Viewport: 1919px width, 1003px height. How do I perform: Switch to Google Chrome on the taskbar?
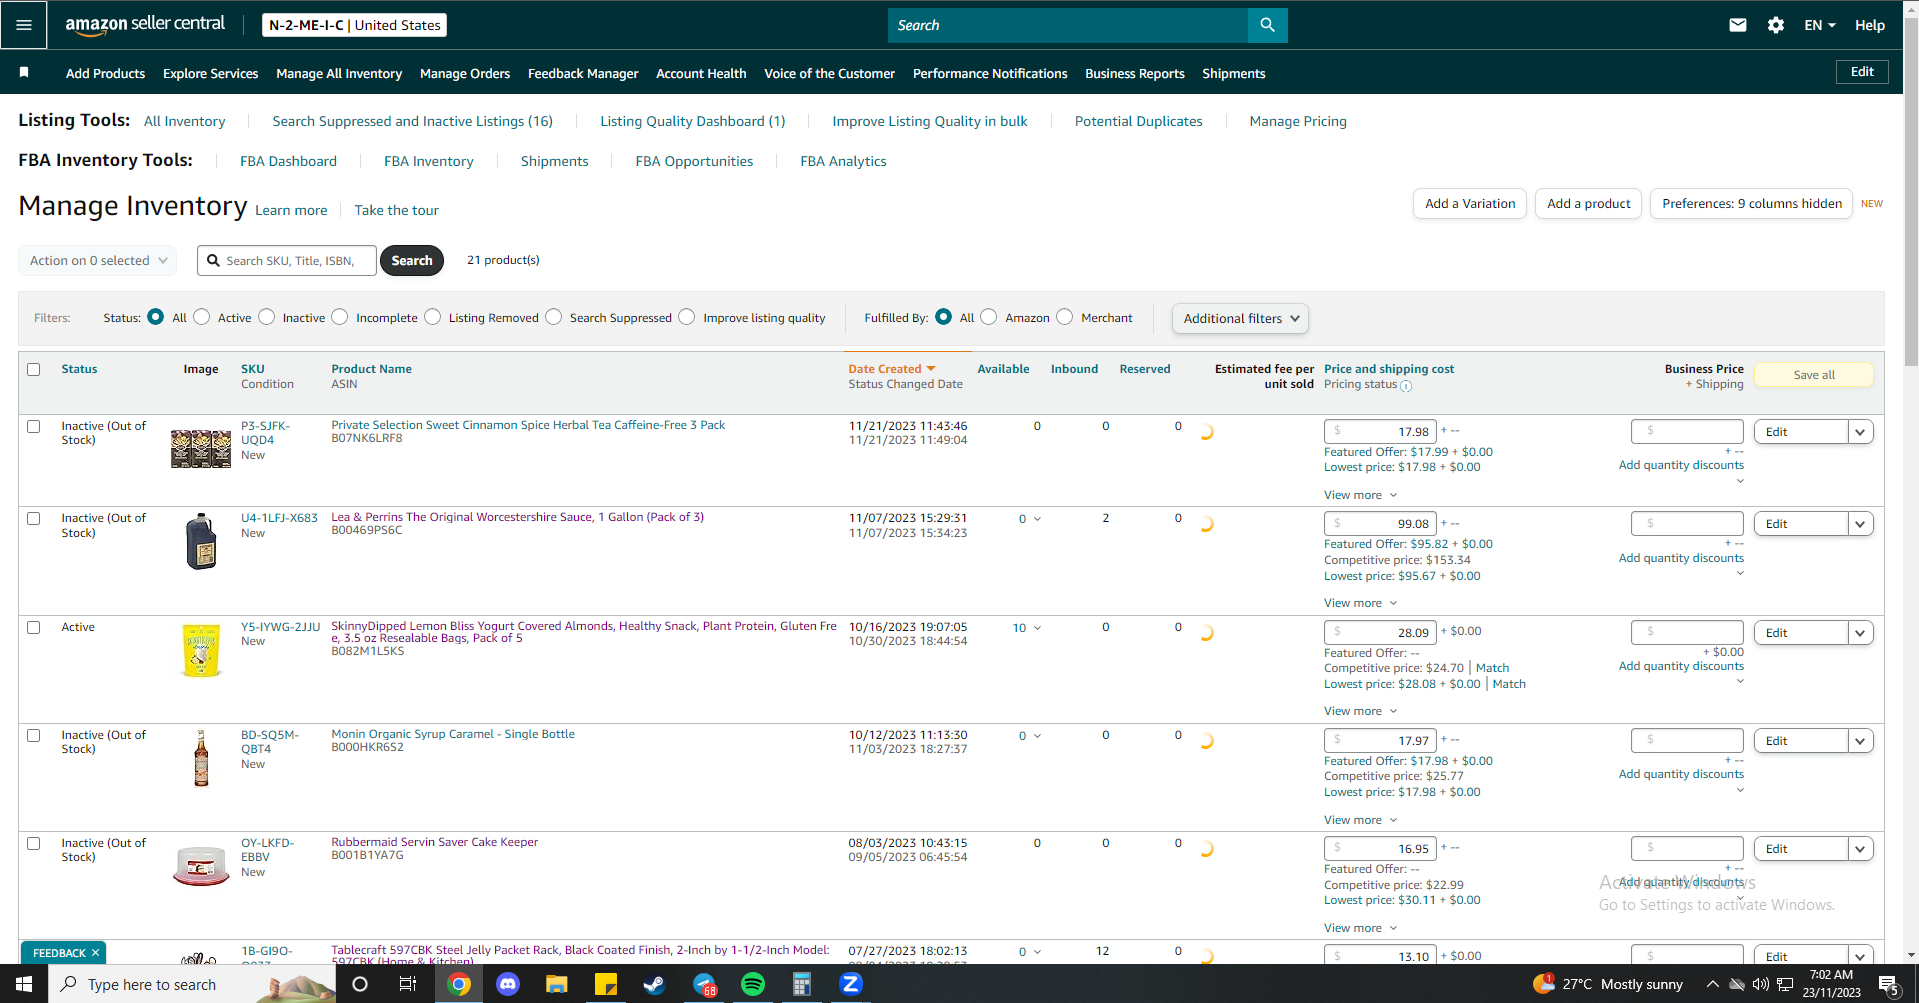tap(459, 984)
